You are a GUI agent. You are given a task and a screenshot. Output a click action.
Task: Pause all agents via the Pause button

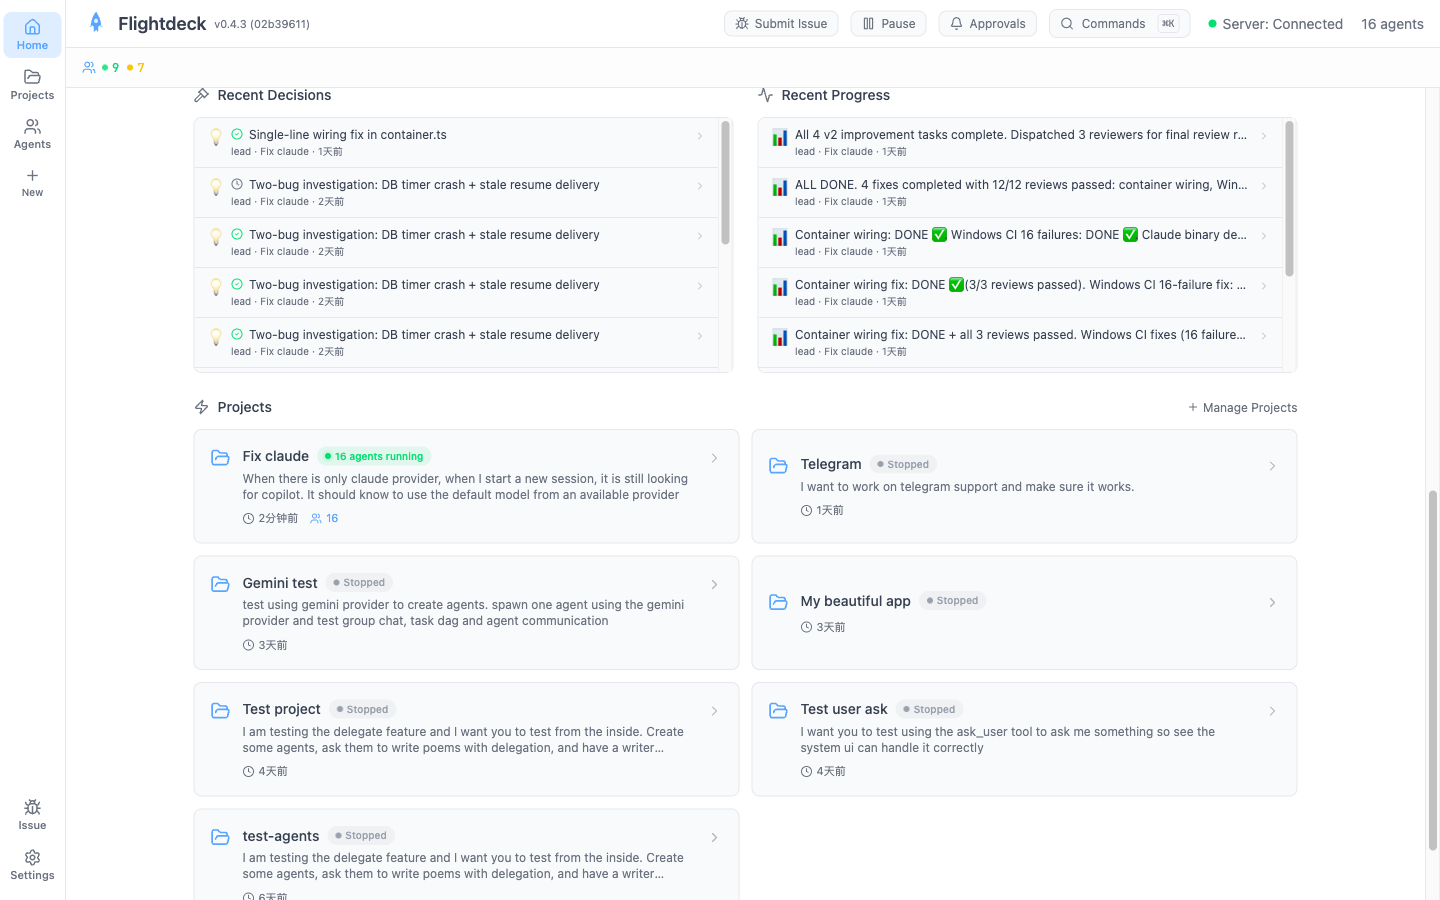[888, 23]
